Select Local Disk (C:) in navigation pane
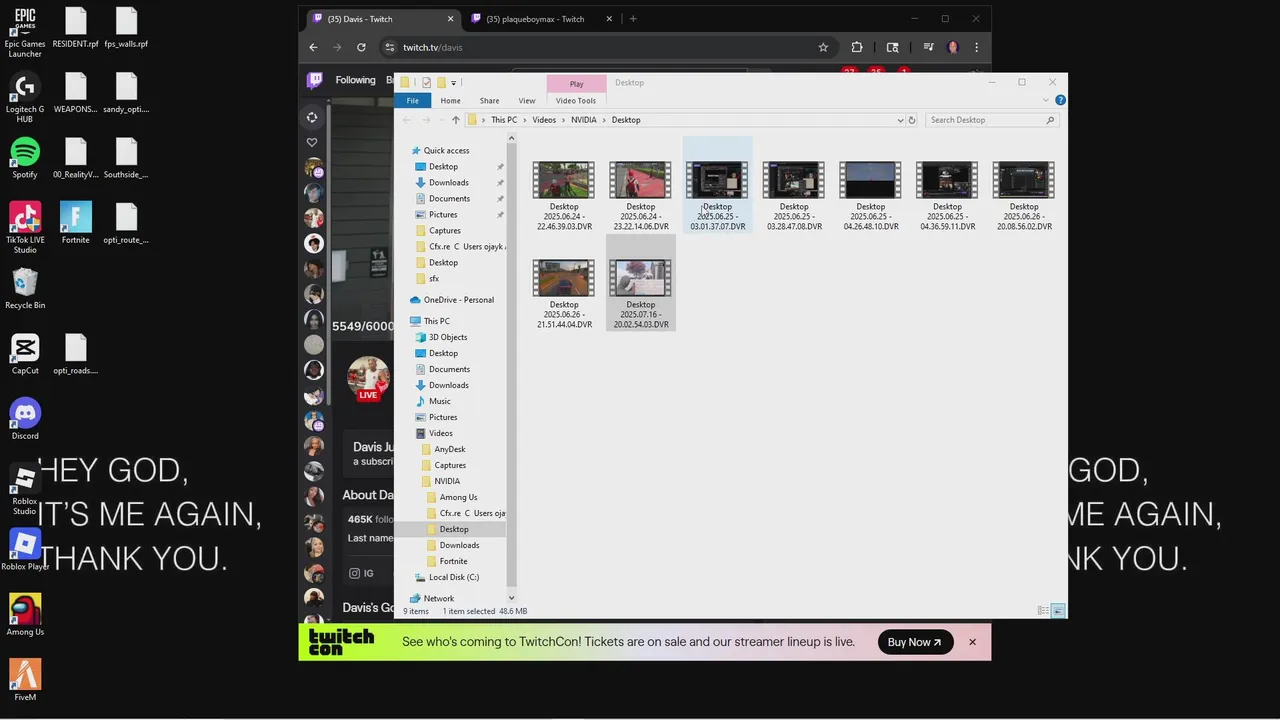Image resolution: width=1280 pixels, height=720 pixels. (x=453, y=577)
